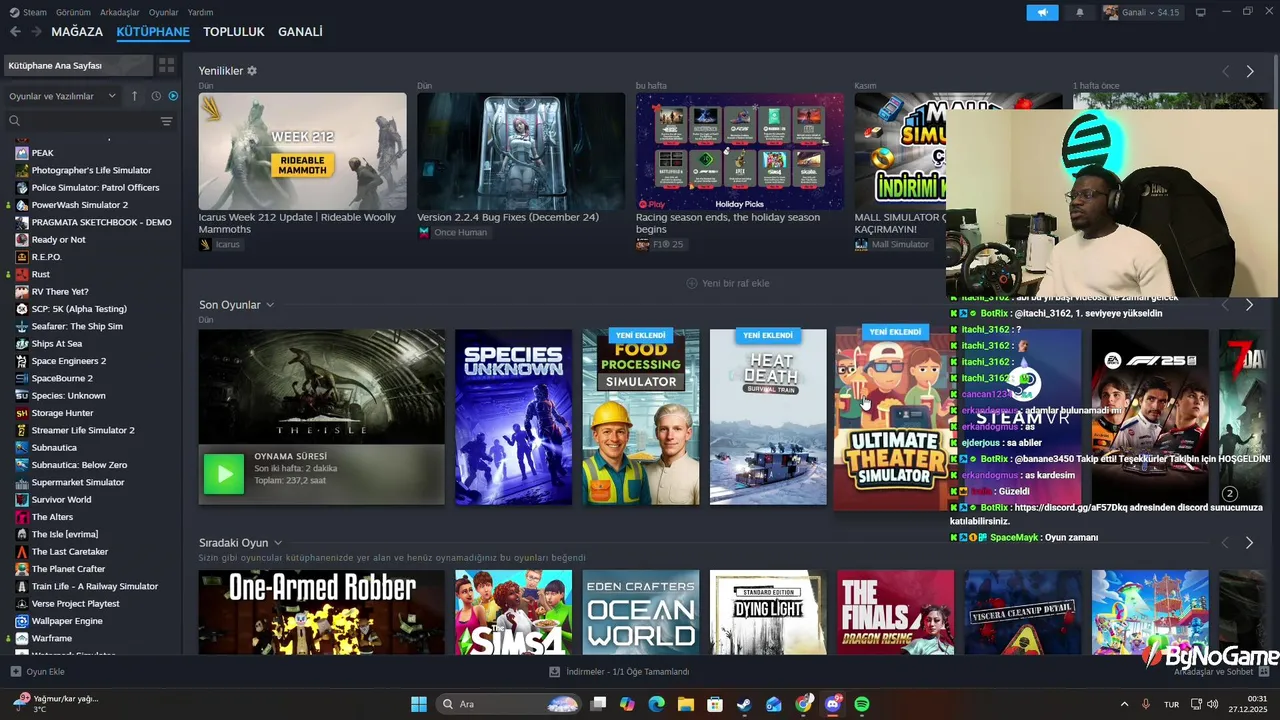Open Once Human bug fixes news thumbnail

(521, 151)
